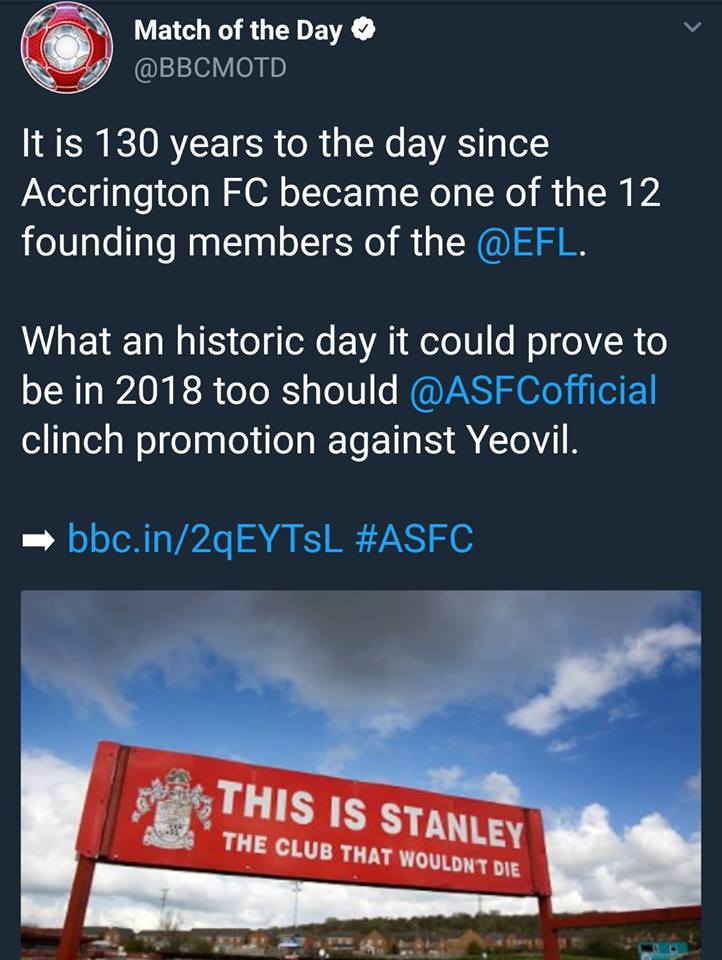This screenshot has height=960, width=722.
Task: Follow the bbc.in/2qEYTsL link
Action: 205,540
